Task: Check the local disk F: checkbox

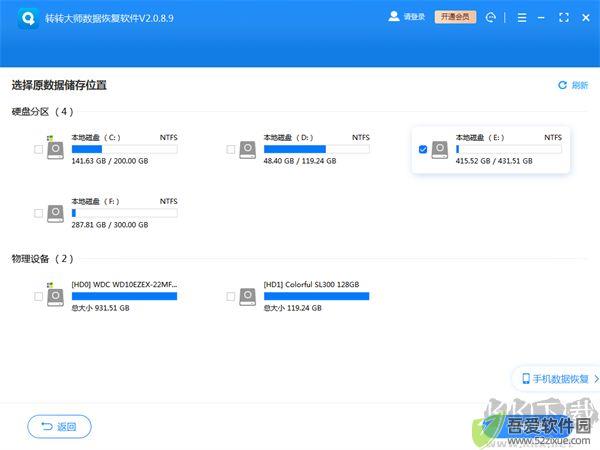Action: 38,213
